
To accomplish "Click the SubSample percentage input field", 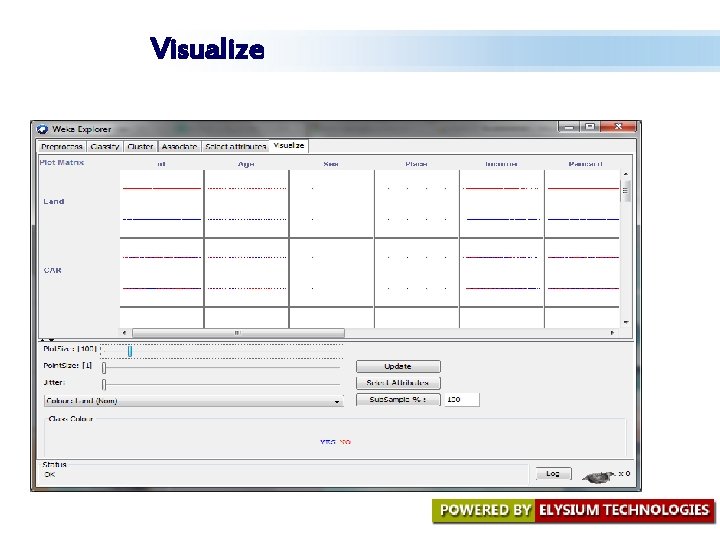I will pyautogui.click(x=462, y=399).
